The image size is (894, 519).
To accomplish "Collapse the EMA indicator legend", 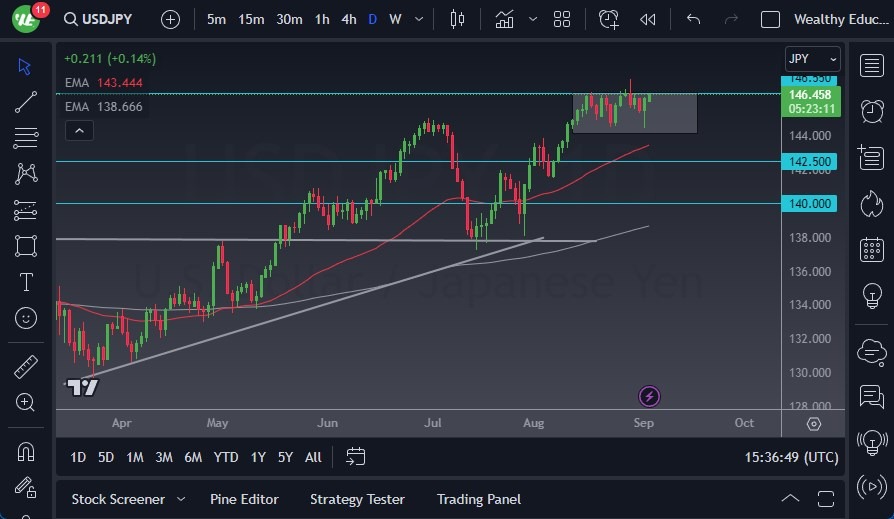I will coord(78,130).
